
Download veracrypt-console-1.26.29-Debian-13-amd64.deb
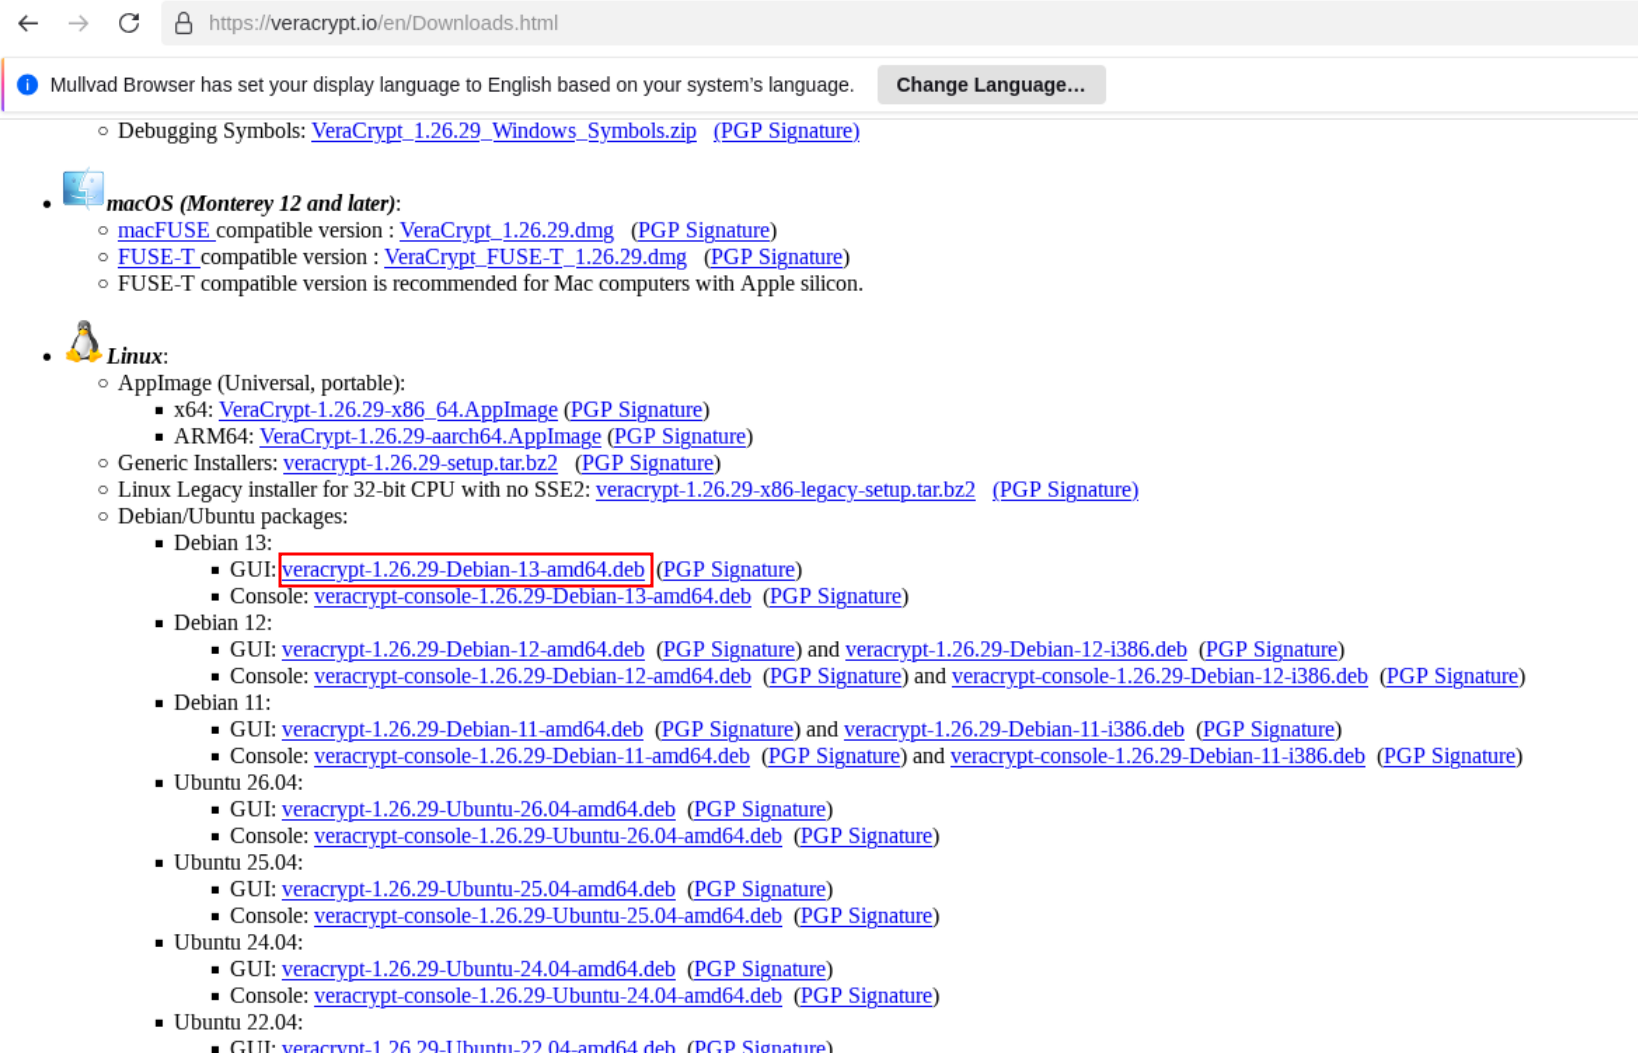[532, 596]
